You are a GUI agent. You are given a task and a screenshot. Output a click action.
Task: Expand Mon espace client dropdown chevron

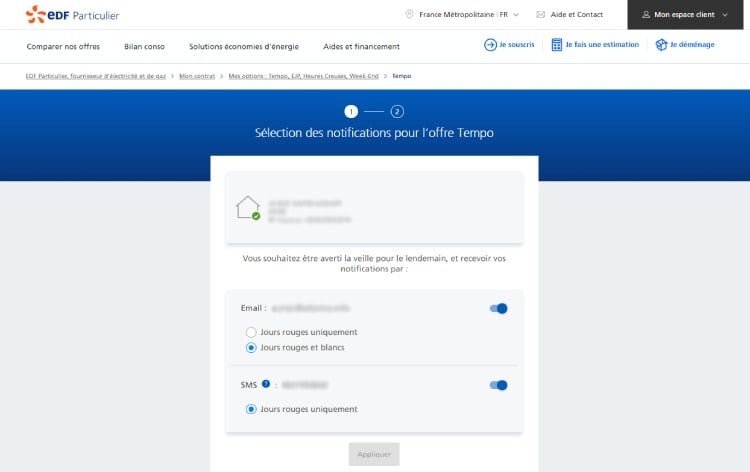pyautogui.click(x=725, y=15)
